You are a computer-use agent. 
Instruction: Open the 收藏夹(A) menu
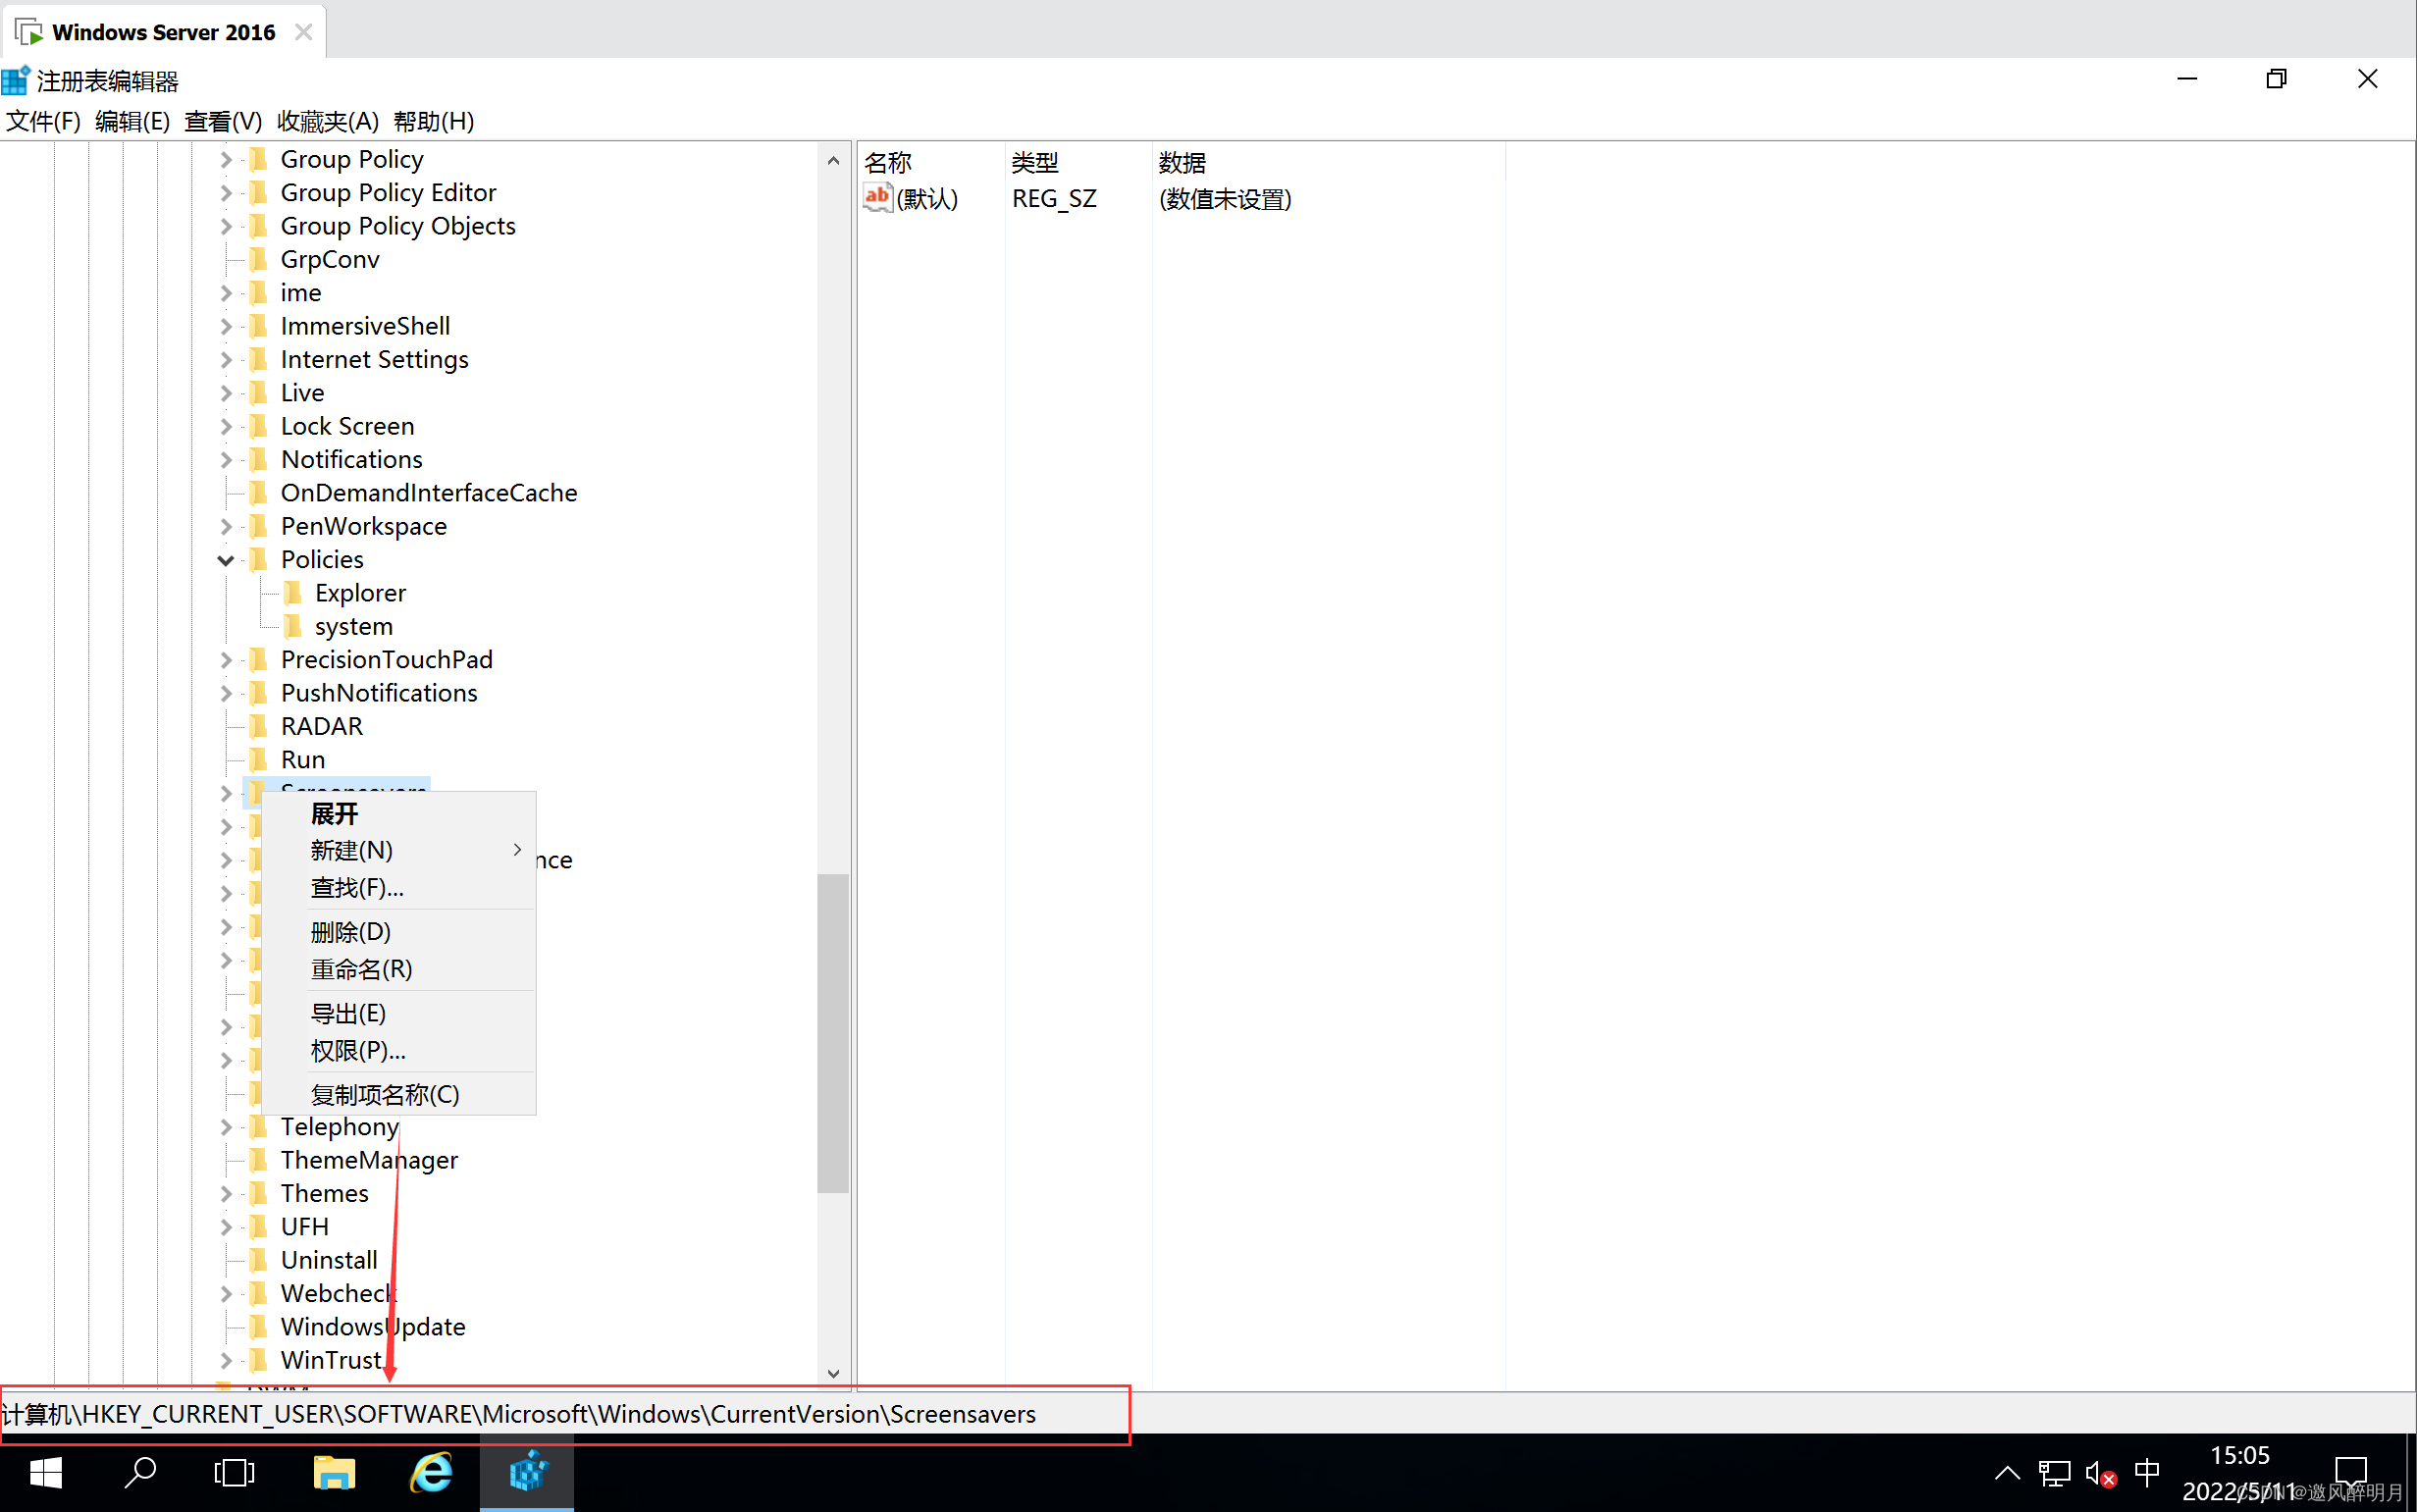tap(328, 121)
